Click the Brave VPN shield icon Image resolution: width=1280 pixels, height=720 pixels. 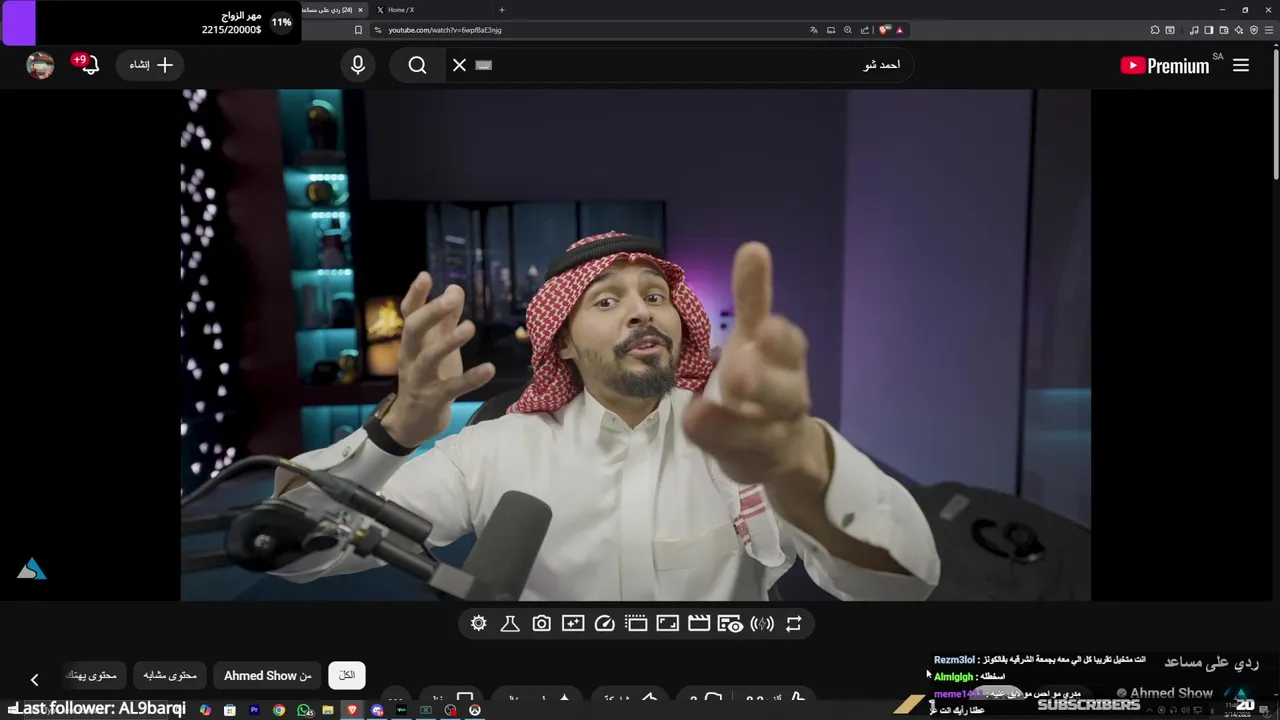1254,30
